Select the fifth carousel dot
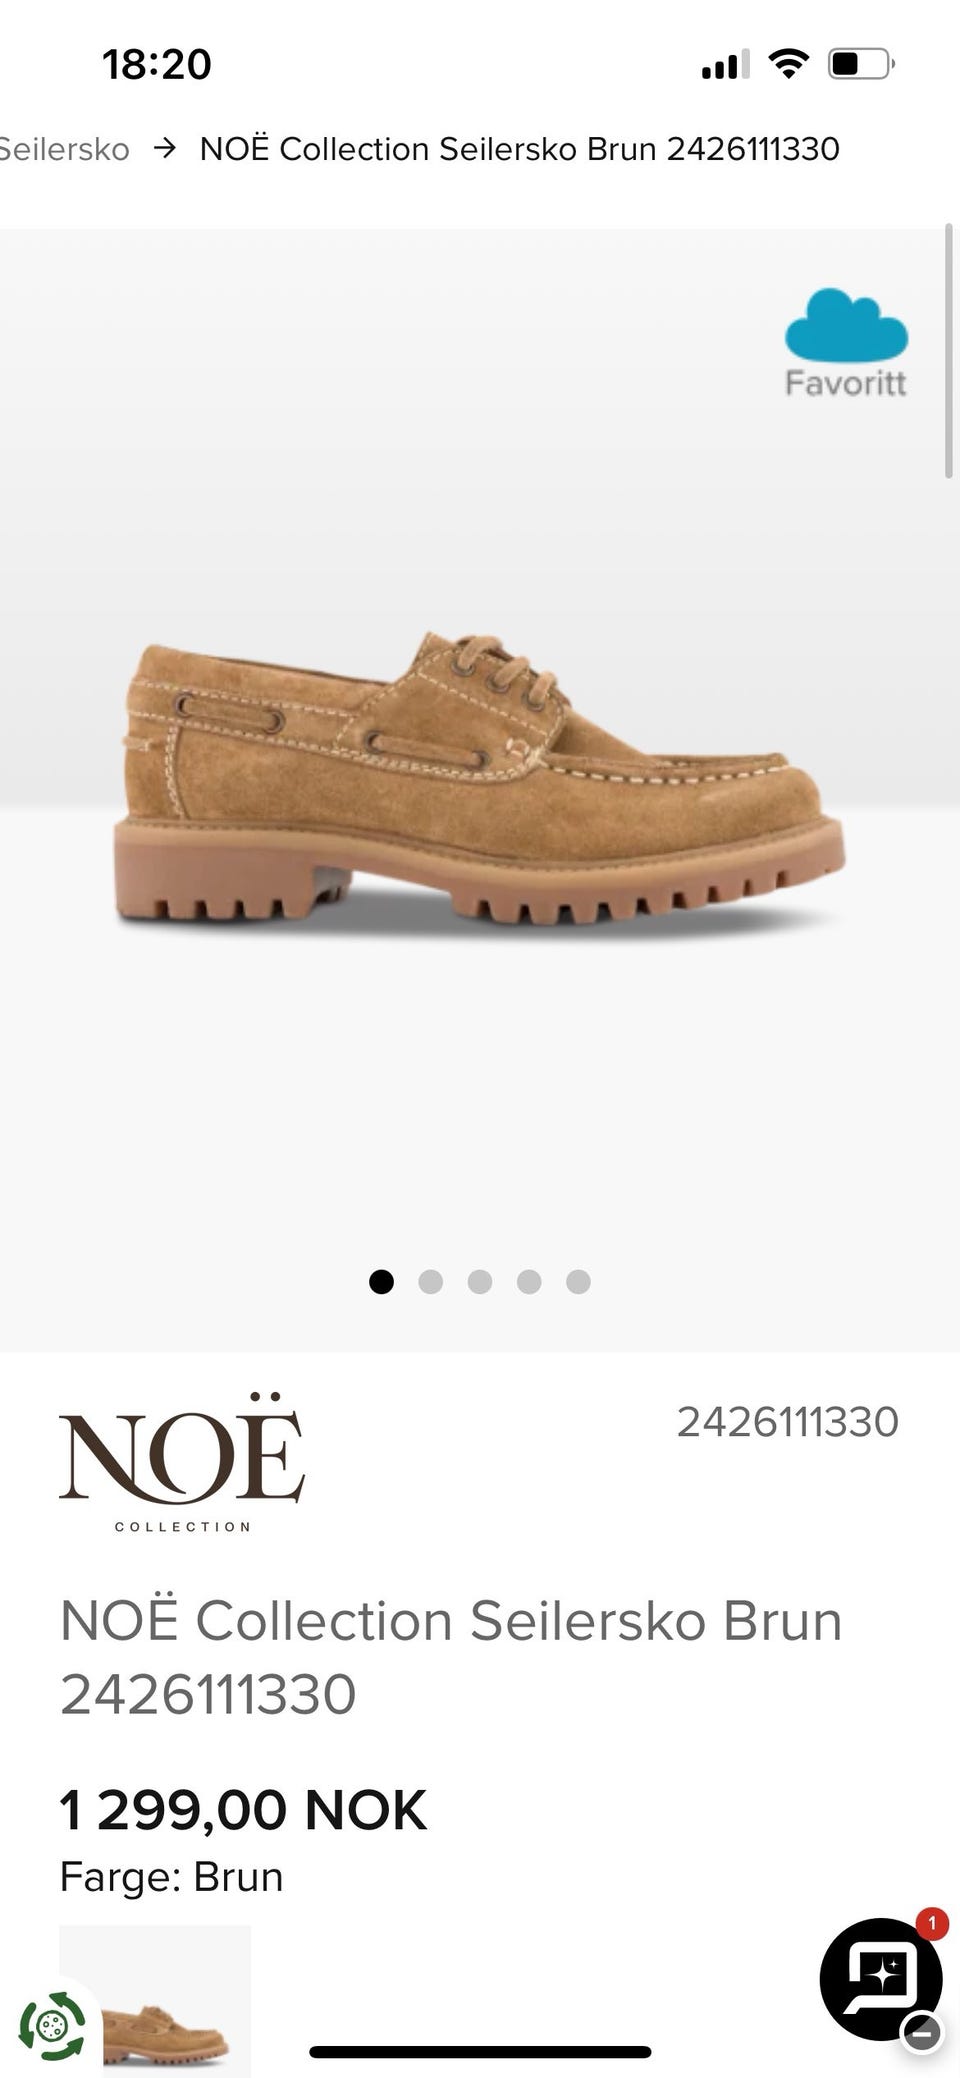Screen dimensions: 960x2078 point(578,1281)
